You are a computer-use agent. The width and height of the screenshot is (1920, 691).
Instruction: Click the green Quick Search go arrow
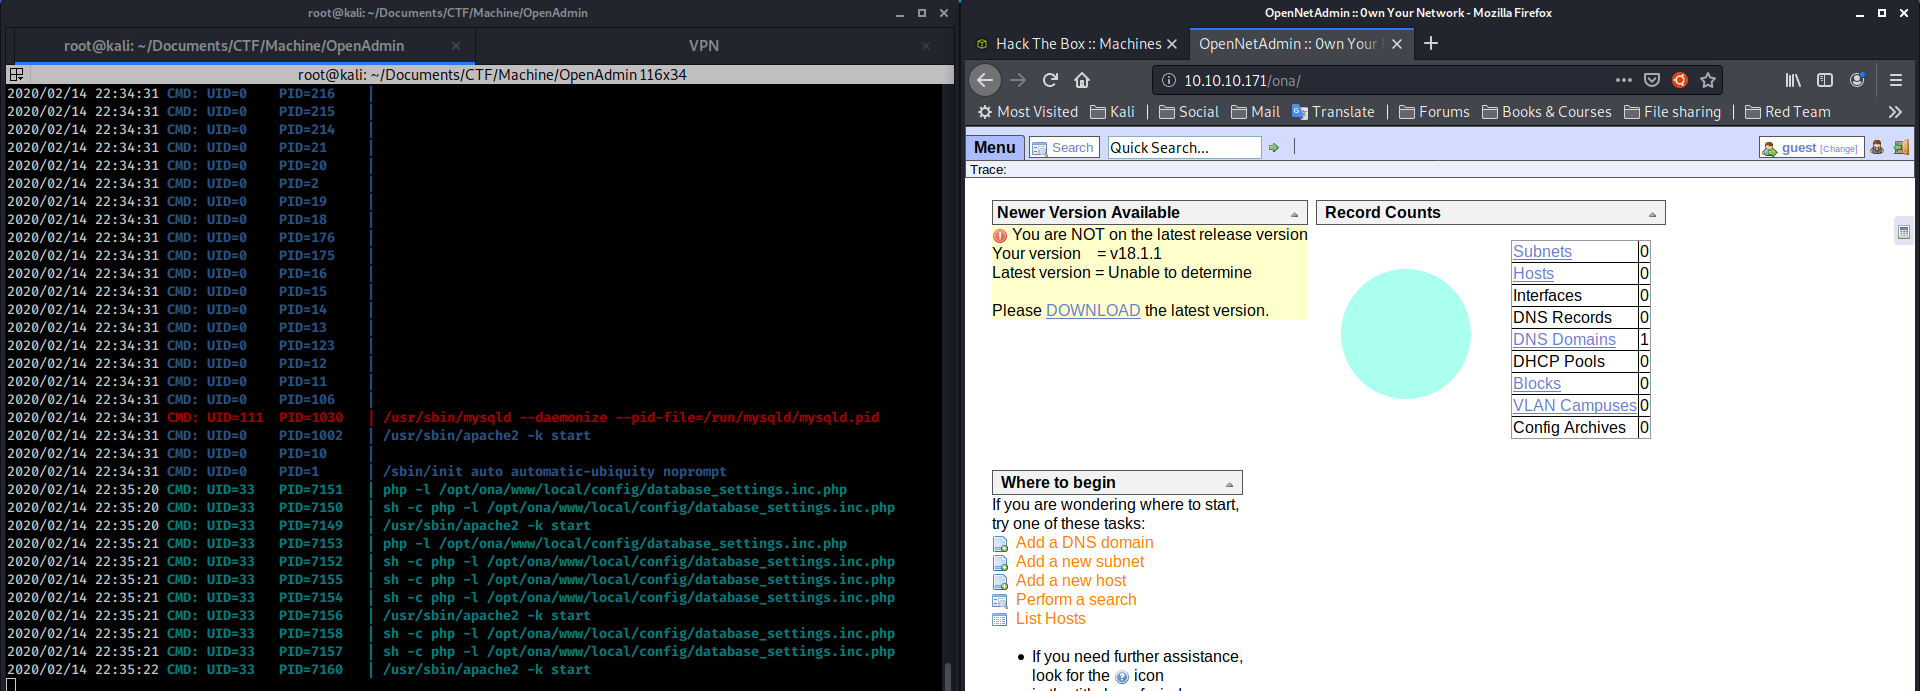[x=1274, y=148]
